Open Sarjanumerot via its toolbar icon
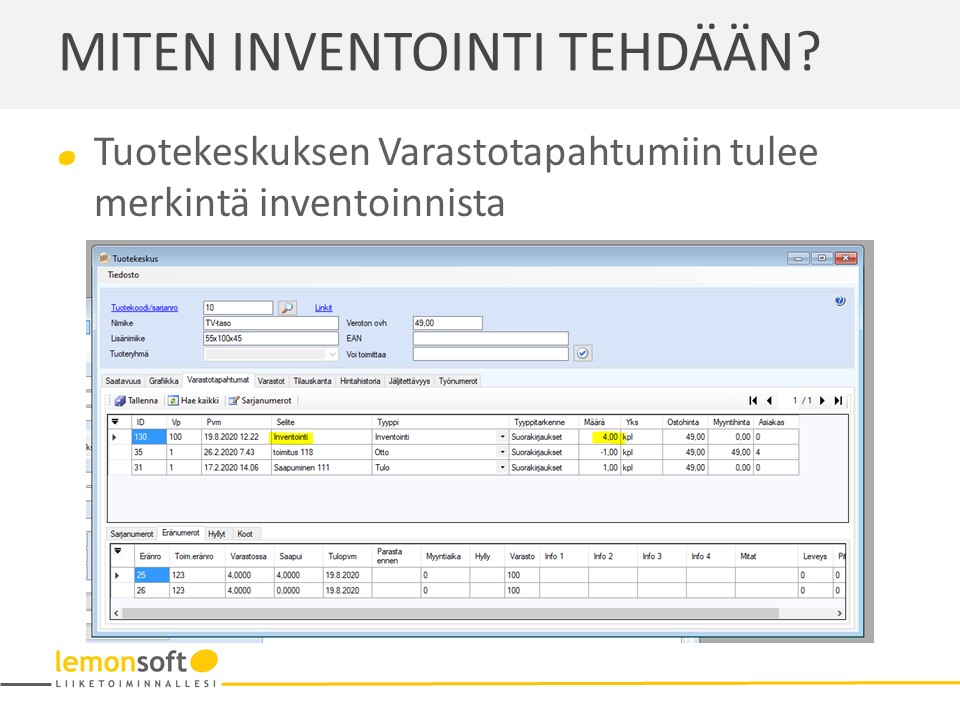Viewport: 960px width, 720px height. point(233,400)
